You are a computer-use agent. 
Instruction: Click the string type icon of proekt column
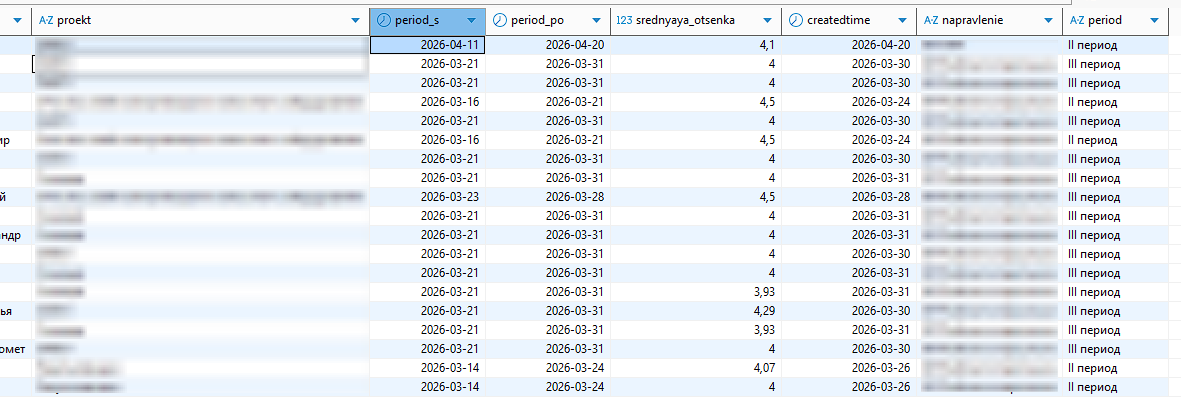coord(45,20)
